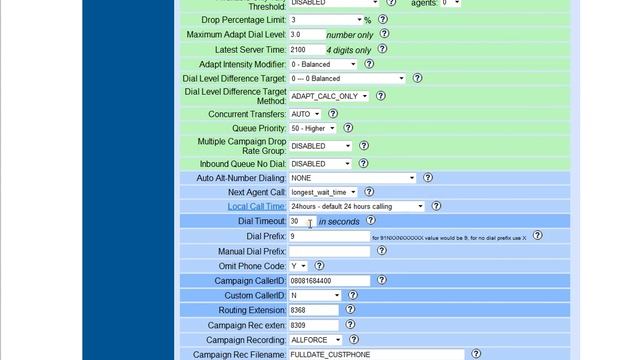Expand Drop Percentage Limit dropdown
The width and height of the screenshot is (640, 360).
[x=326, y=20]
